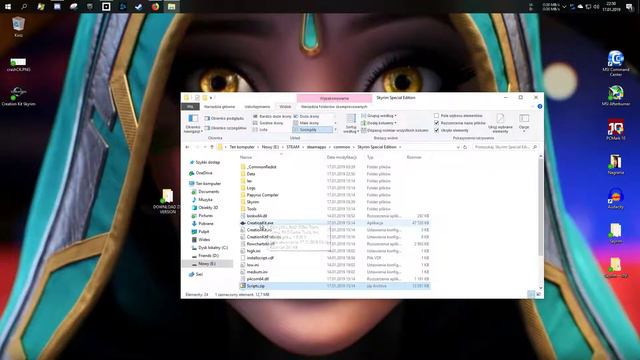Viewport: 640px width, 360px height.
Task: Expand system tray hidden icons chevron
Action: tap(564, 7)
